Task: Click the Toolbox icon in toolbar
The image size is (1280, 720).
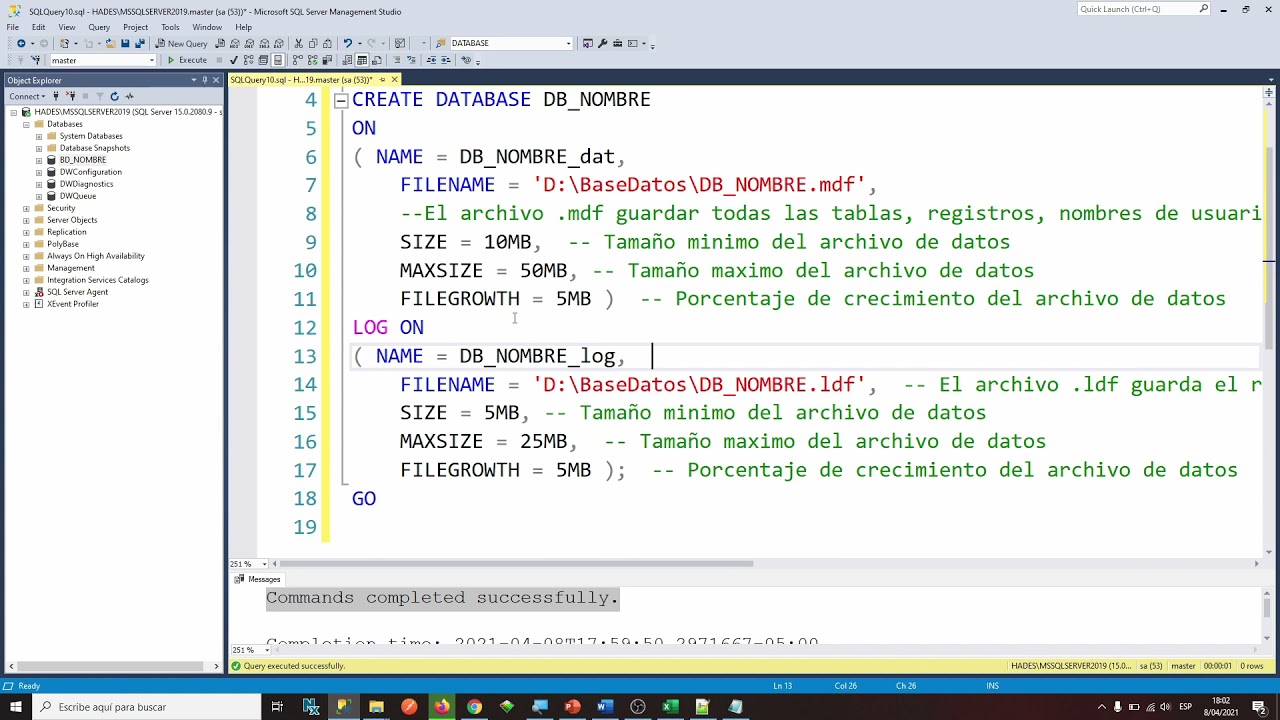Action: coord(617,44)
